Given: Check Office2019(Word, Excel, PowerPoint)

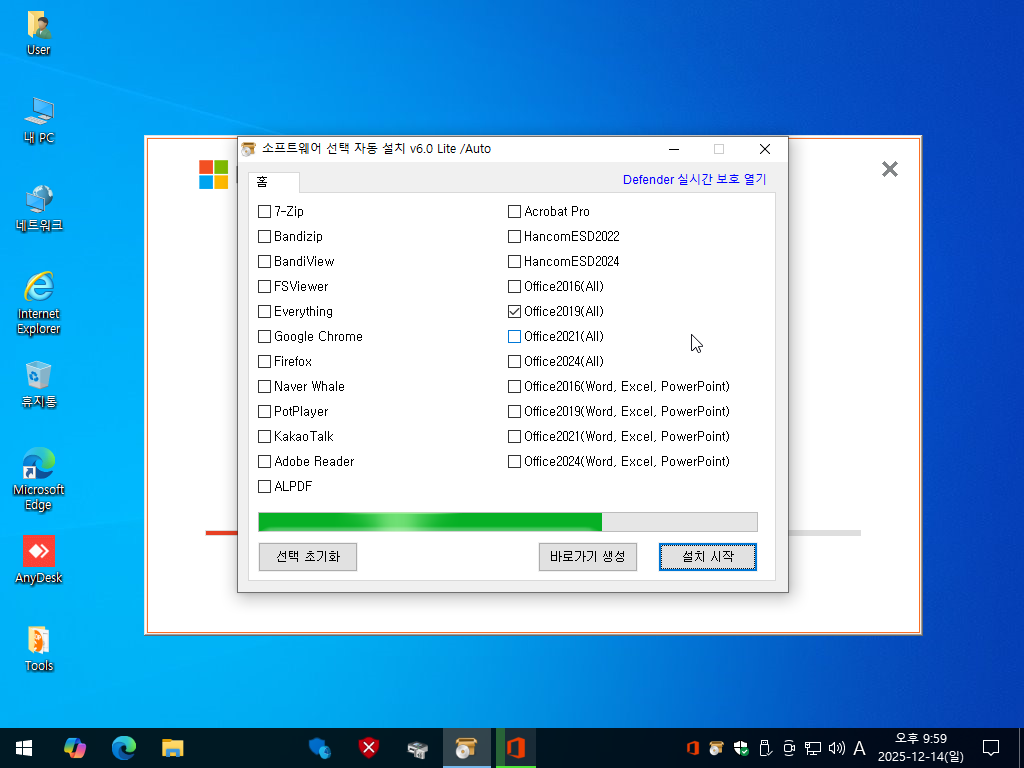Looking at the screenshot, I should 515,411.
